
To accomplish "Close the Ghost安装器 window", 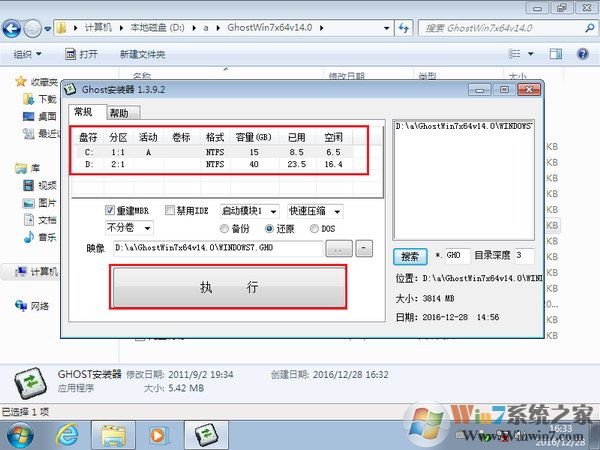I will coord(529,90).
